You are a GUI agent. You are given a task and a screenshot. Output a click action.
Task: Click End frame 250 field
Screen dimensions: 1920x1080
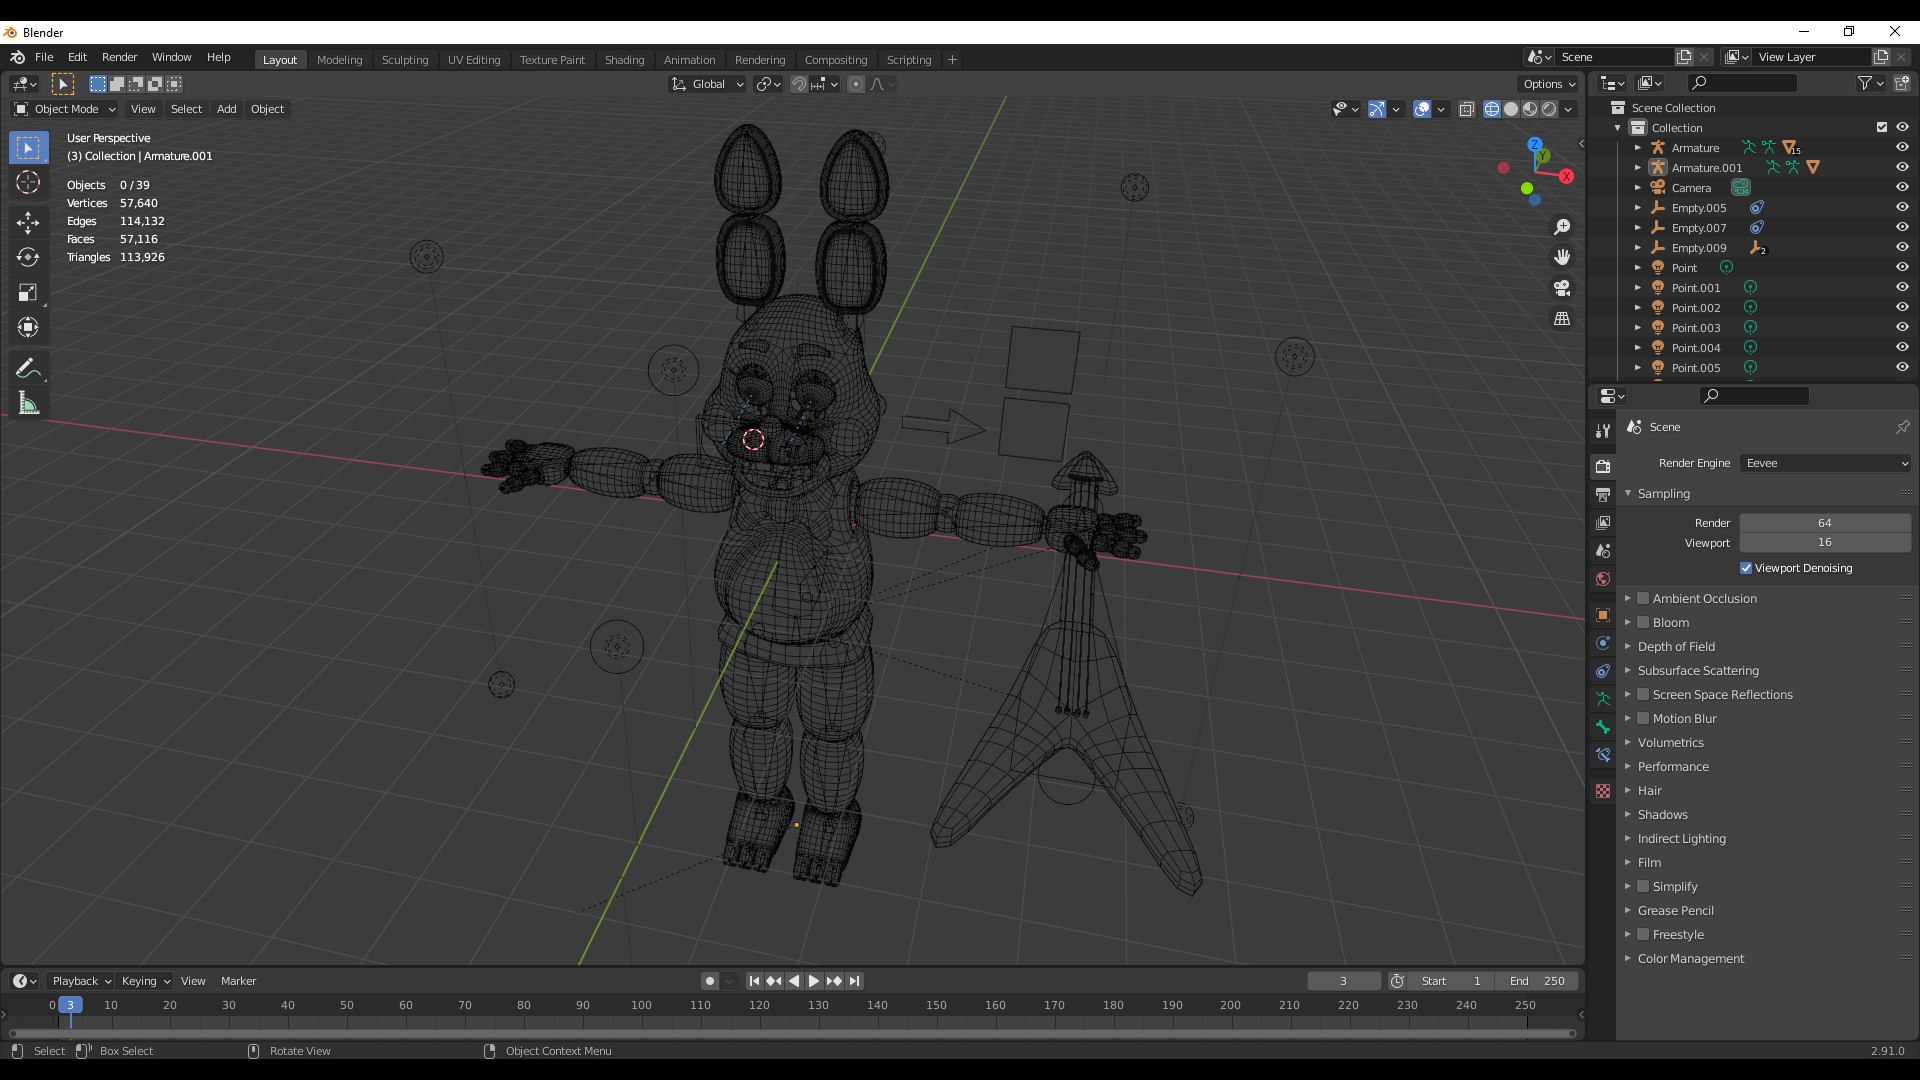tap(1537, 981)
